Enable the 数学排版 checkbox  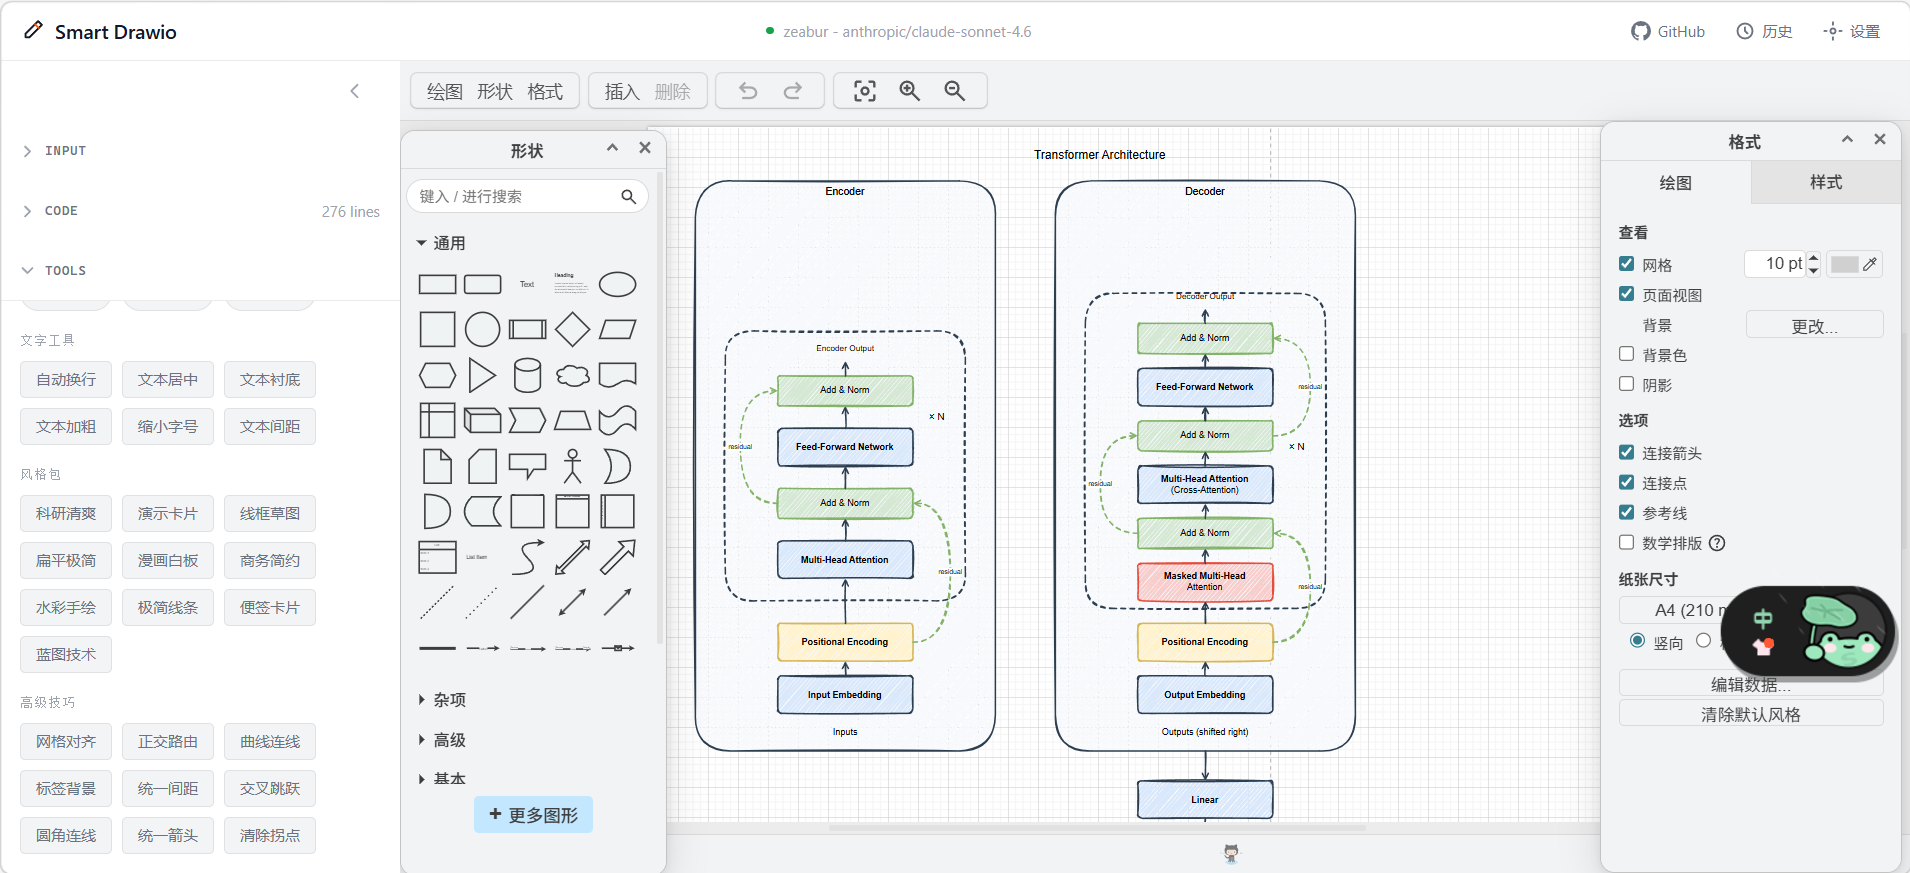[1627, 542]
